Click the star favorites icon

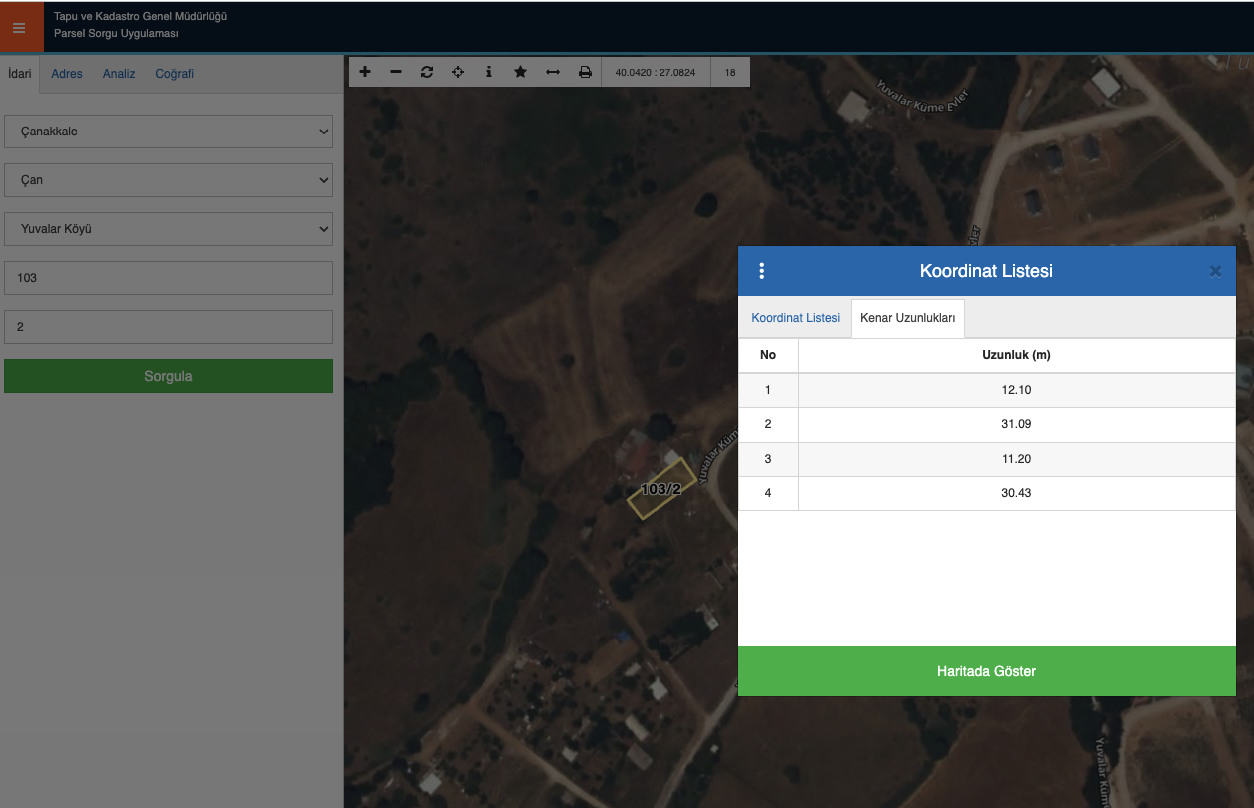(520, 72)
